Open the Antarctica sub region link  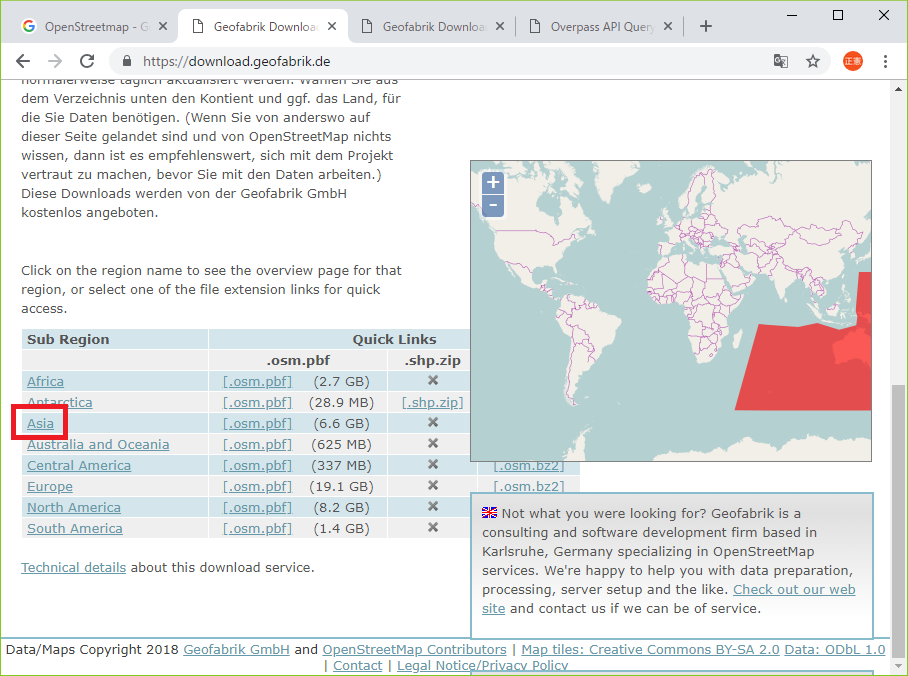click(x=60, y=402)
